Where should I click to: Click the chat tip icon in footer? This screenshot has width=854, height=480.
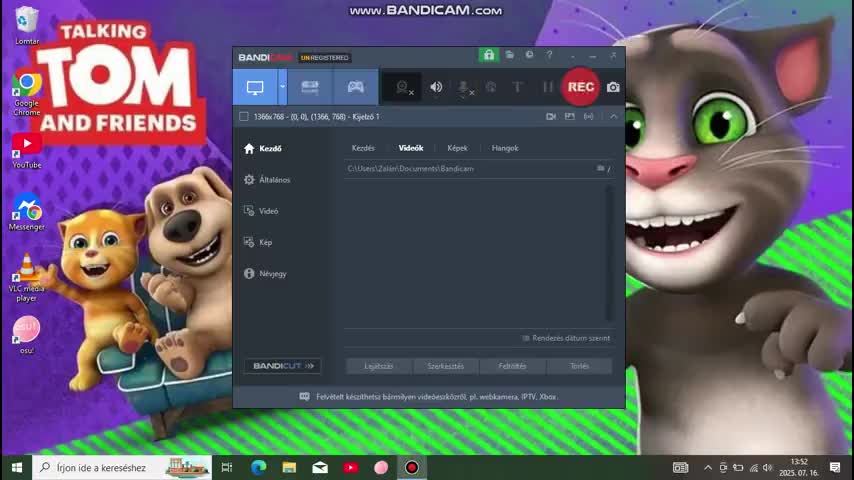304,397
